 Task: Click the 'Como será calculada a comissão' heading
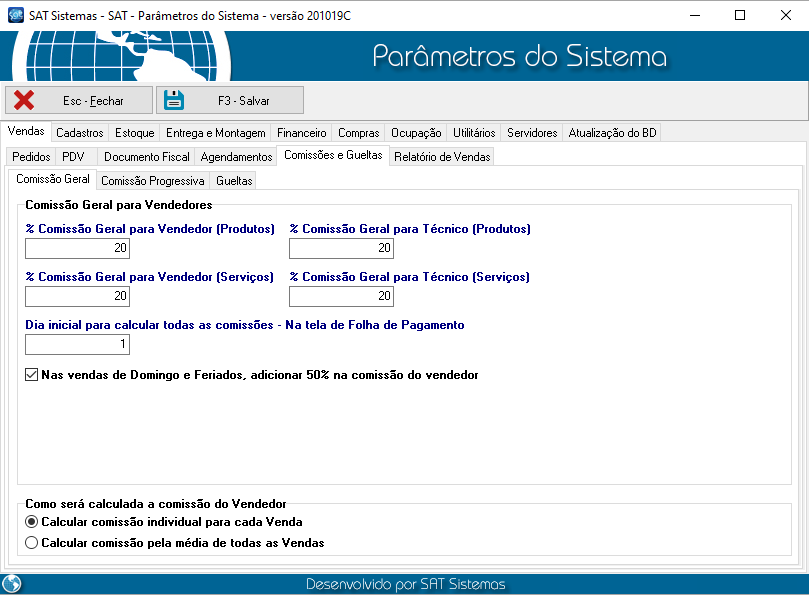155,504
